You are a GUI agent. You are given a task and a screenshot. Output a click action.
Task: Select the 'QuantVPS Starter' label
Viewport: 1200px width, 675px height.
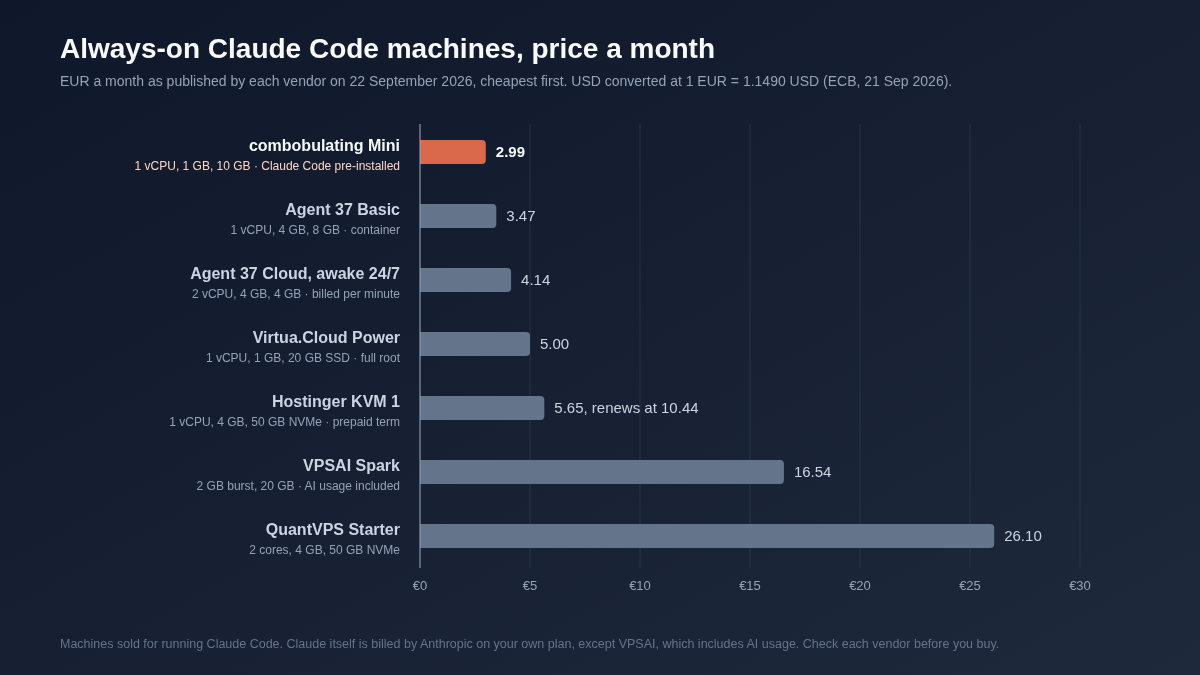[x=333, y=530]
